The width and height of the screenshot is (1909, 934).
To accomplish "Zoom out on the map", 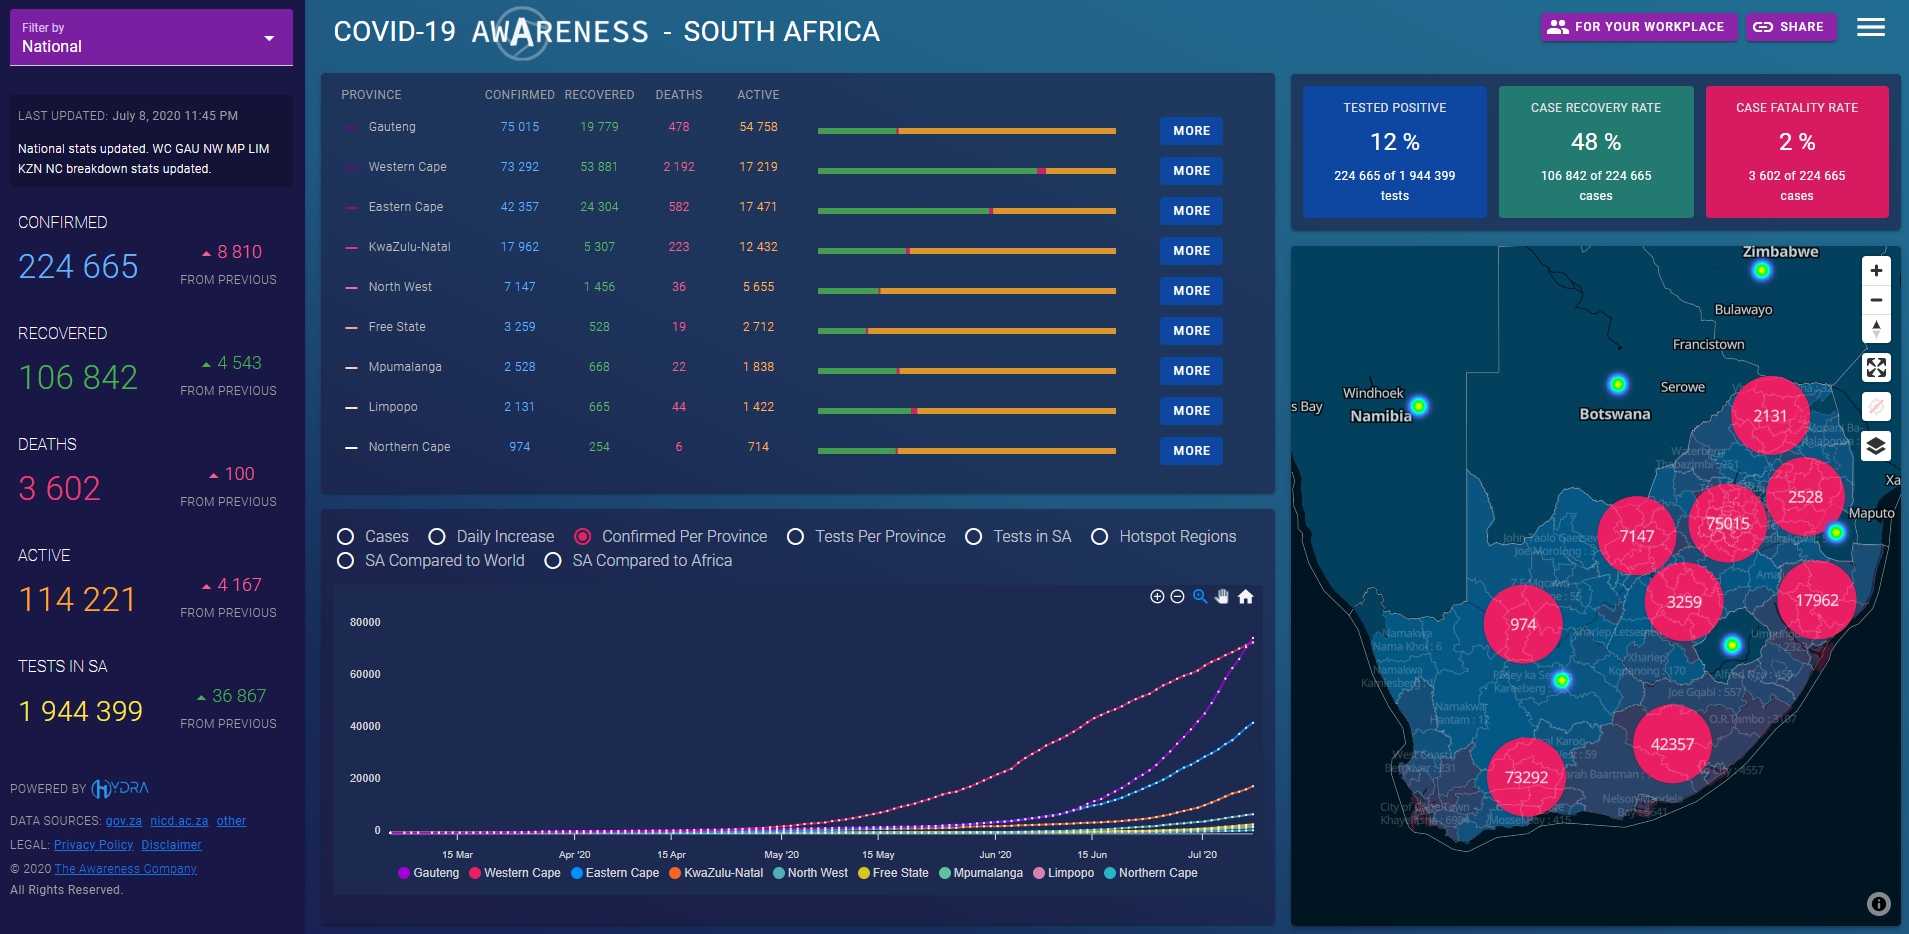I will pyautogui.click(x=1876, y=300).
